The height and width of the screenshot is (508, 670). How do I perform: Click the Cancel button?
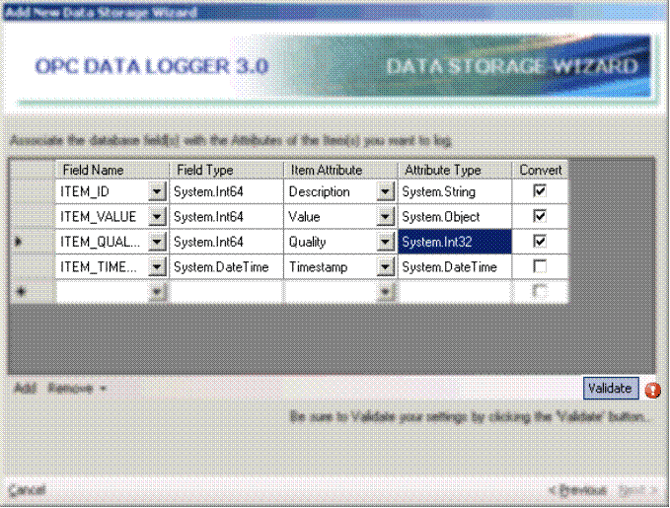point(27,490)
